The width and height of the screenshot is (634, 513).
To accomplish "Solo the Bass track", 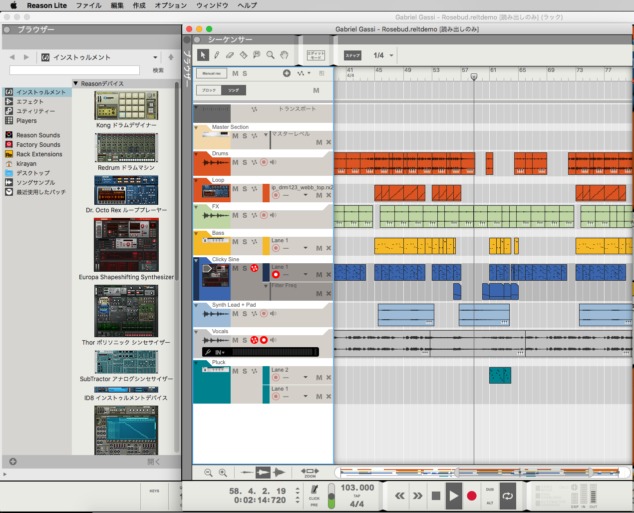I will [245, 241].
